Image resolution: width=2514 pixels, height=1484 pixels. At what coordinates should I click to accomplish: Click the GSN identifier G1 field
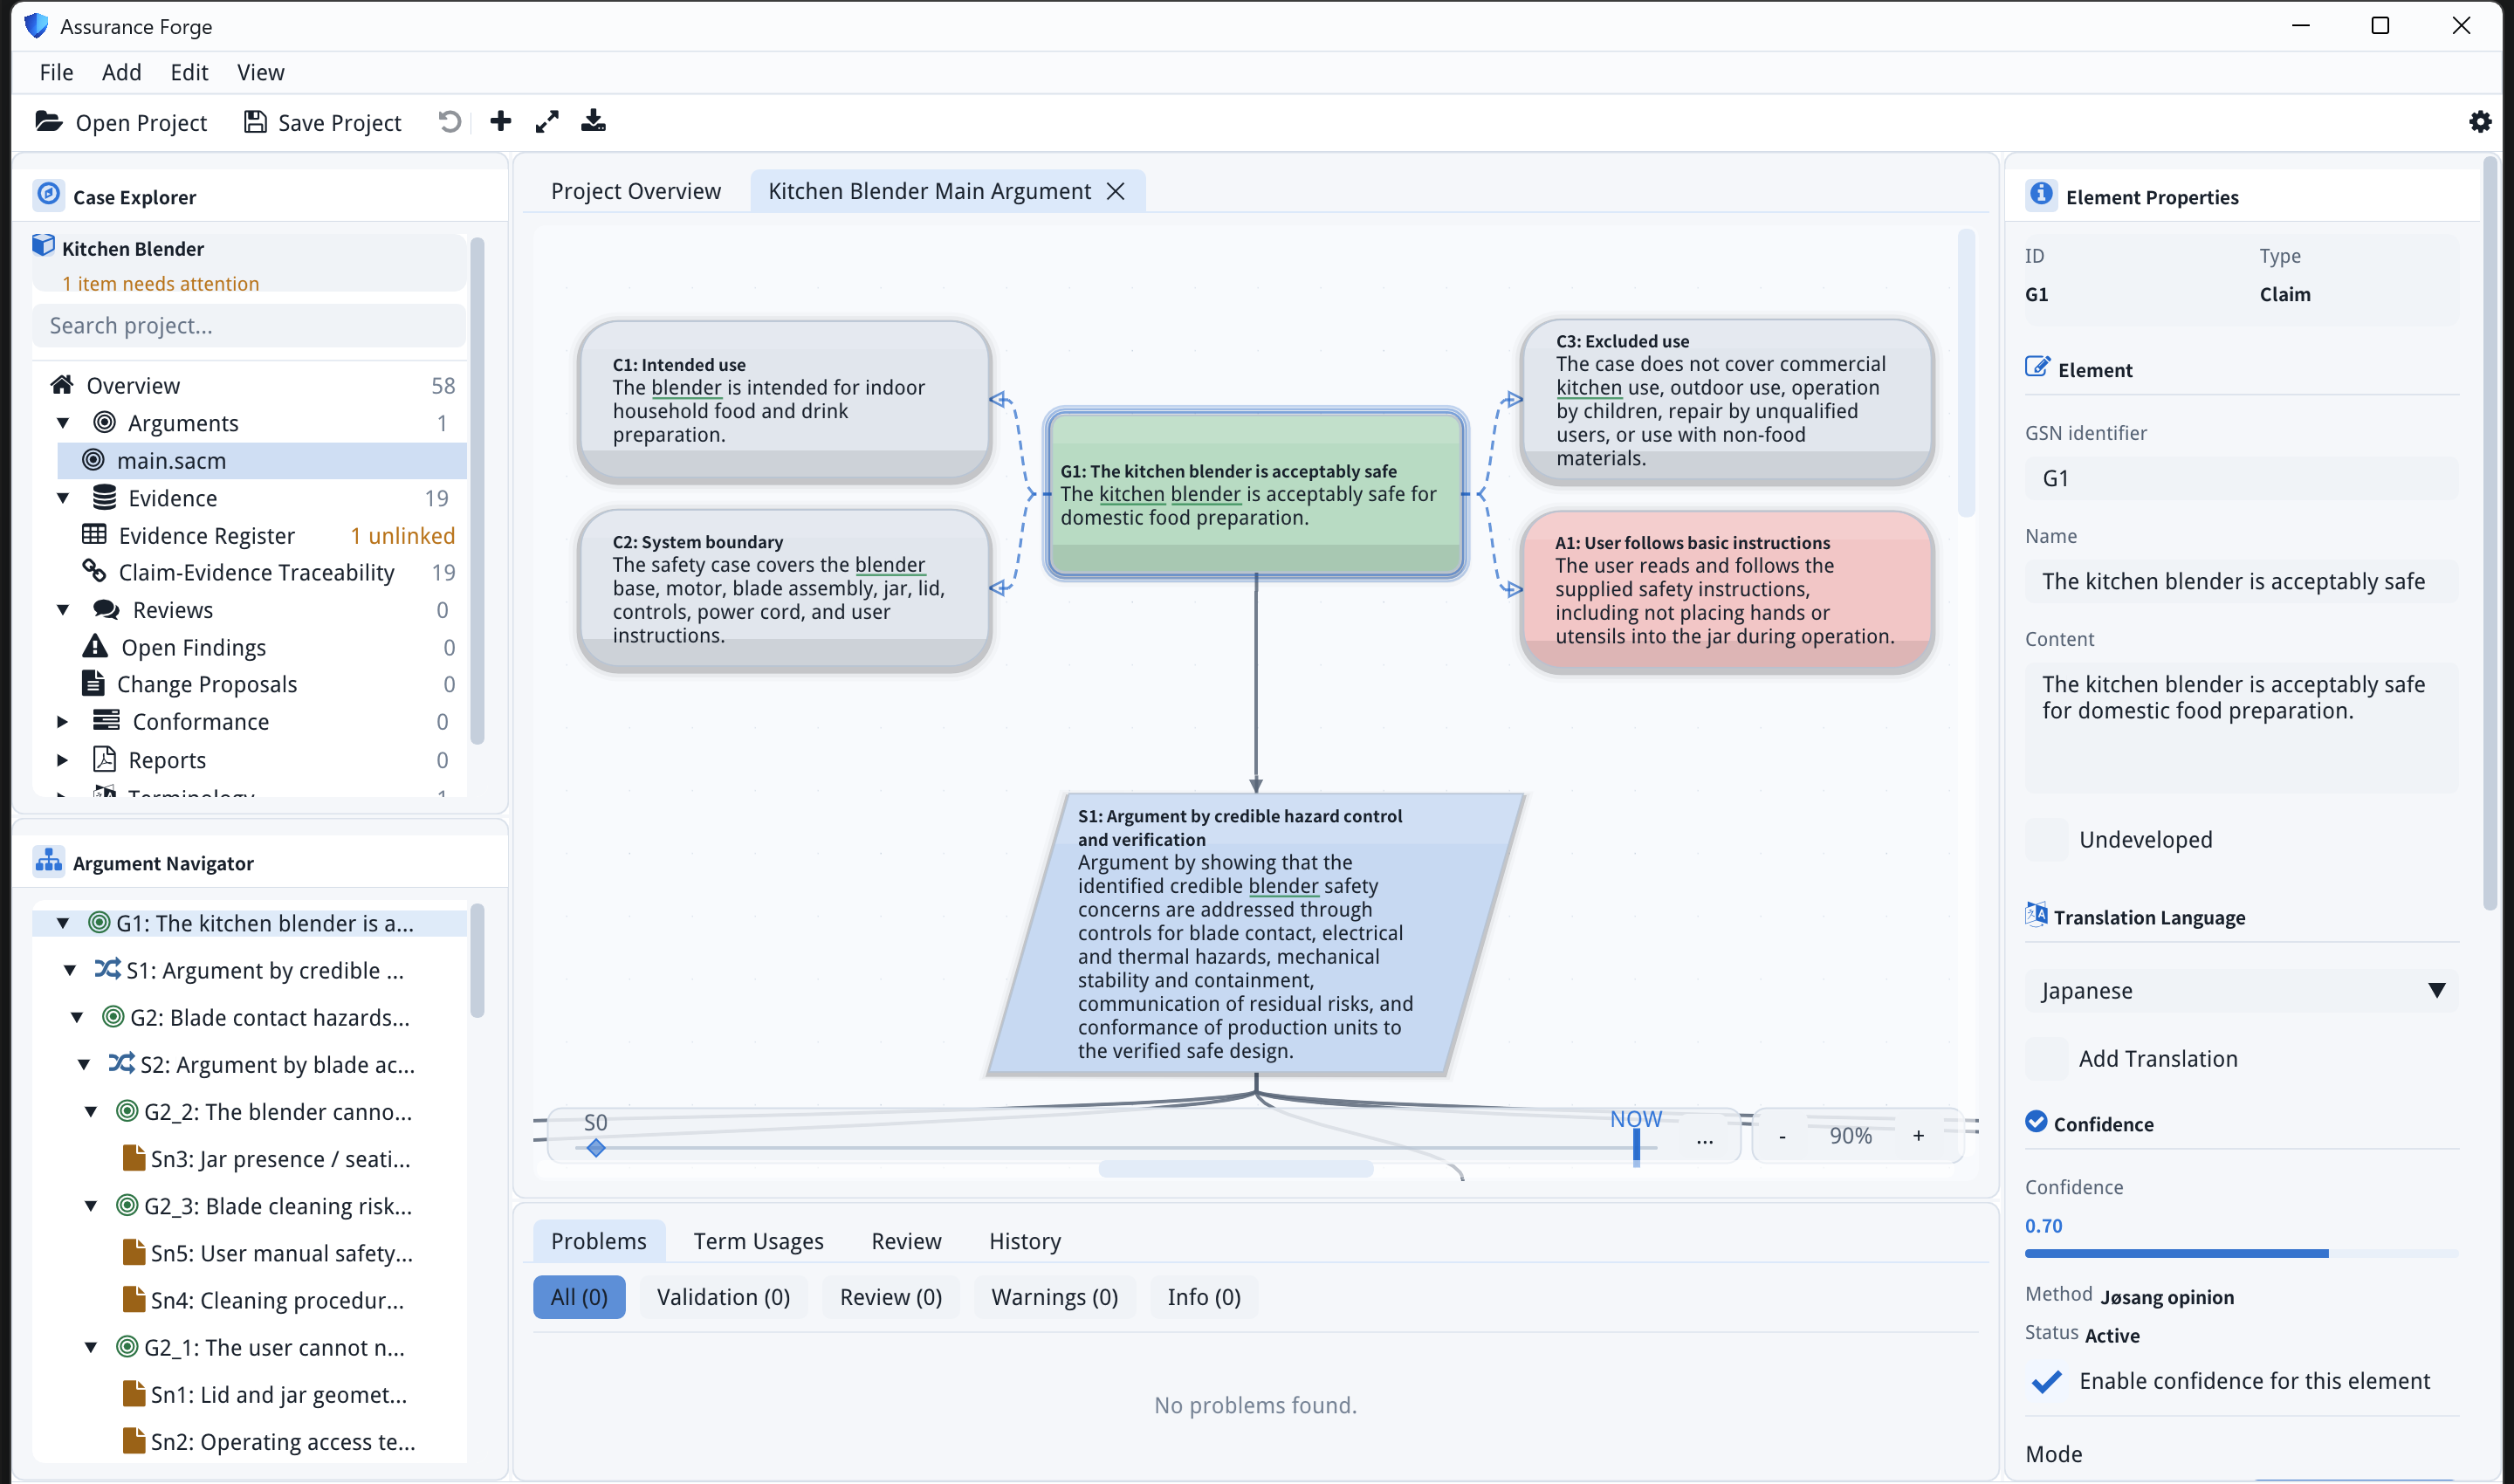coord(2240,478)
